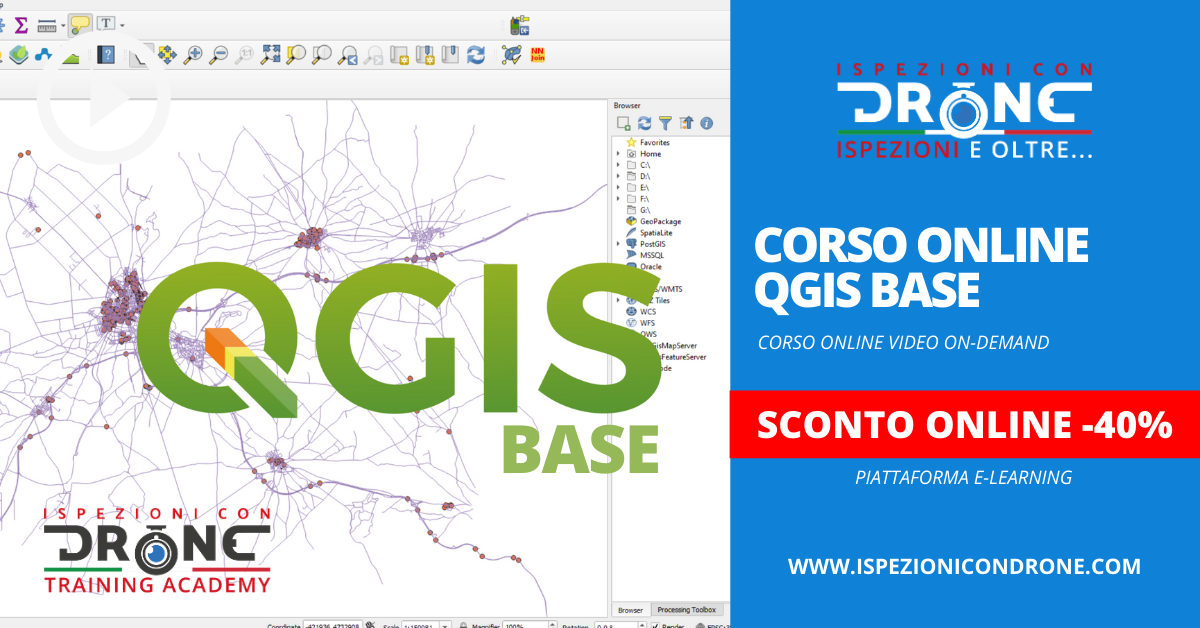This screenshot has height=628, width=1200.
Task: Select WFS in the Browser tree
Action: 641,323
